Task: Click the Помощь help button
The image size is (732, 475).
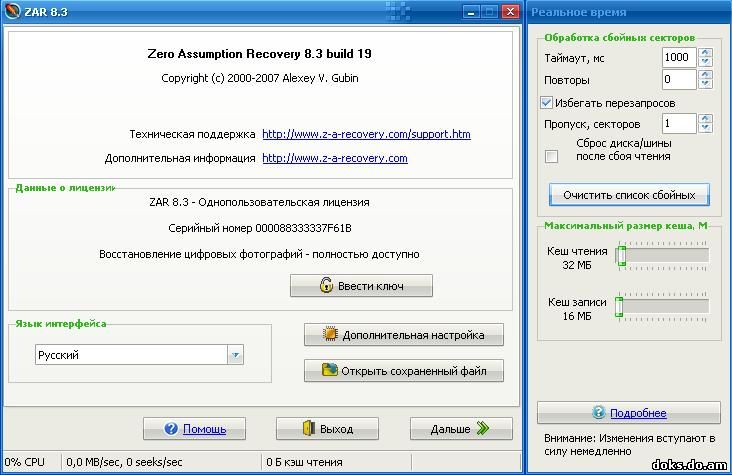Action: [x=194, y=428]
